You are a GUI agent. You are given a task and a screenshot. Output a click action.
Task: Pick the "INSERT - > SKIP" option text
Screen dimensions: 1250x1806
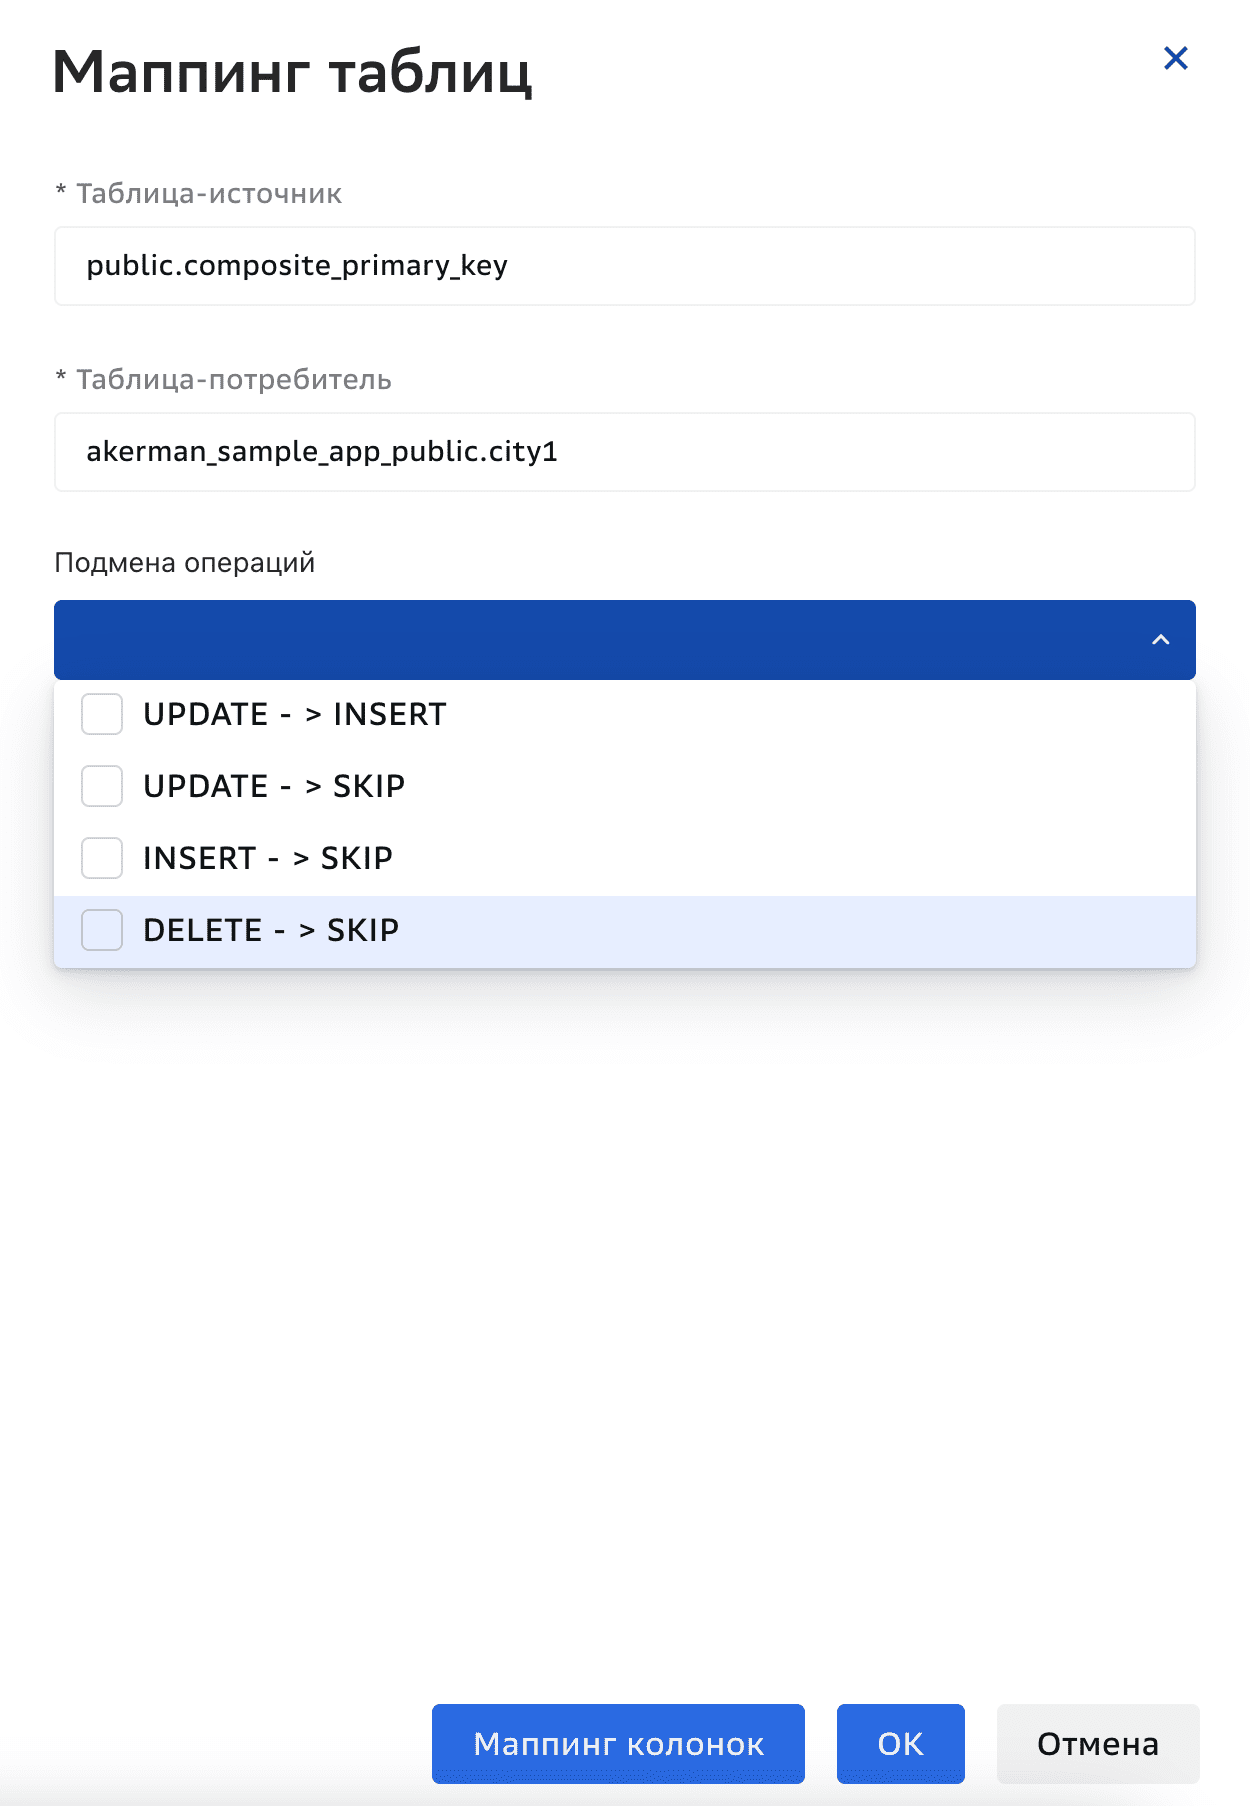click(268, 858)
